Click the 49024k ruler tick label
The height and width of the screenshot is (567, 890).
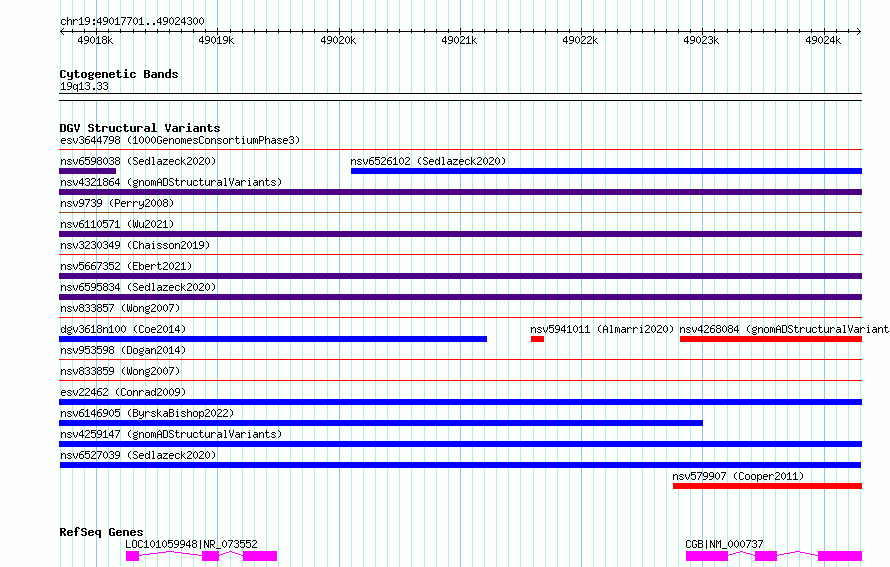823,40
